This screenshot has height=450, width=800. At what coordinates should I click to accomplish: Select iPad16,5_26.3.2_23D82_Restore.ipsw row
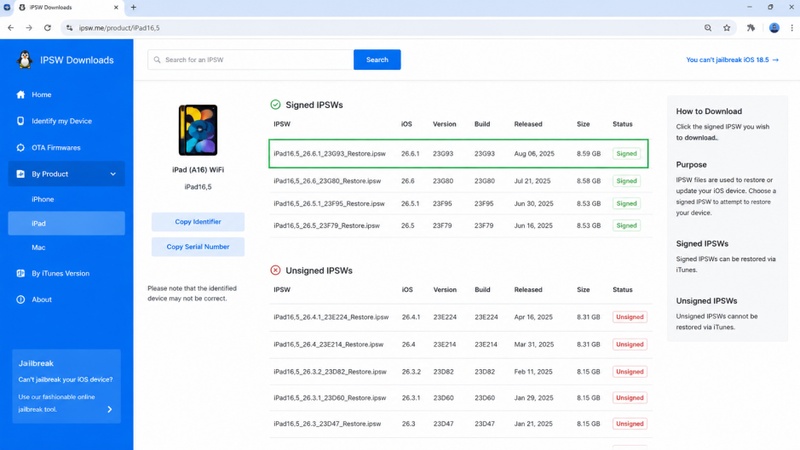pyautogui.click(x=461, y=371)
